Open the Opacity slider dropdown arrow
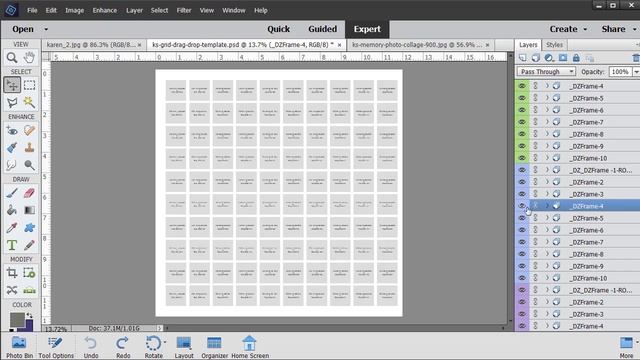Image resolution: width=640 pixels, height=360 pixels. [636, 72]
